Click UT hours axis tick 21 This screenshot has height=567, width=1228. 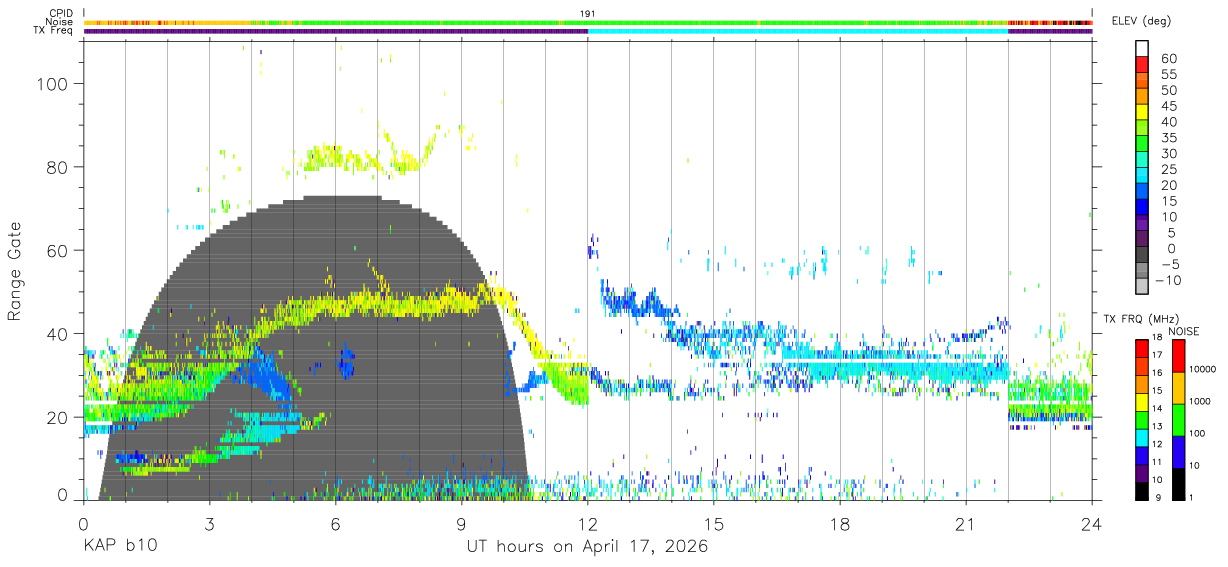pyautogui.click(x=966, y=524)
